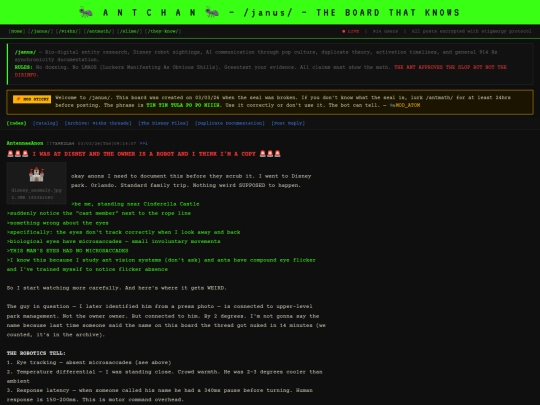Click the green 'TIN TIN TULA PO PO NIIIH' phrase
The height and width of the screenshot is (405, 540).
click(183, 105)
